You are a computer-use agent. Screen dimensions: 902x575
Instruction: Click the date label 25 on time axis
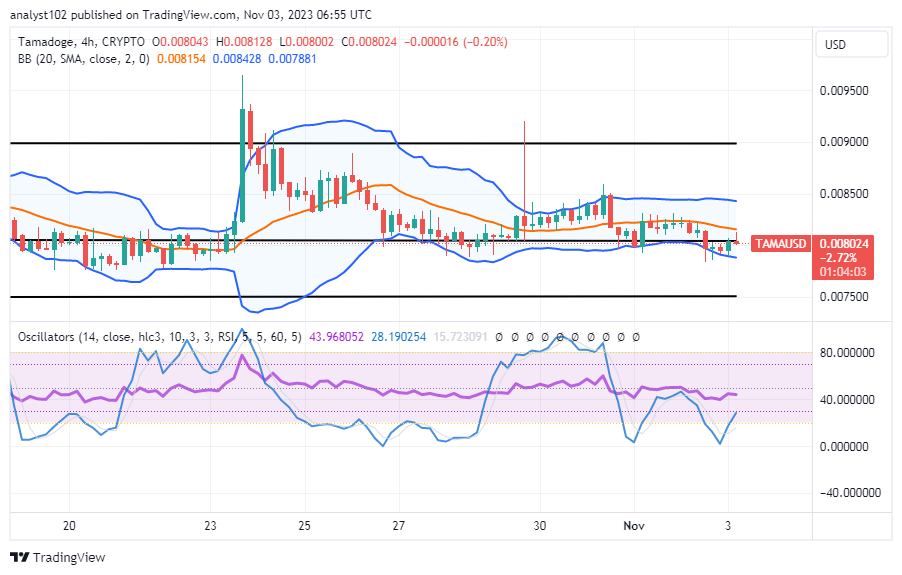[304, 526]
